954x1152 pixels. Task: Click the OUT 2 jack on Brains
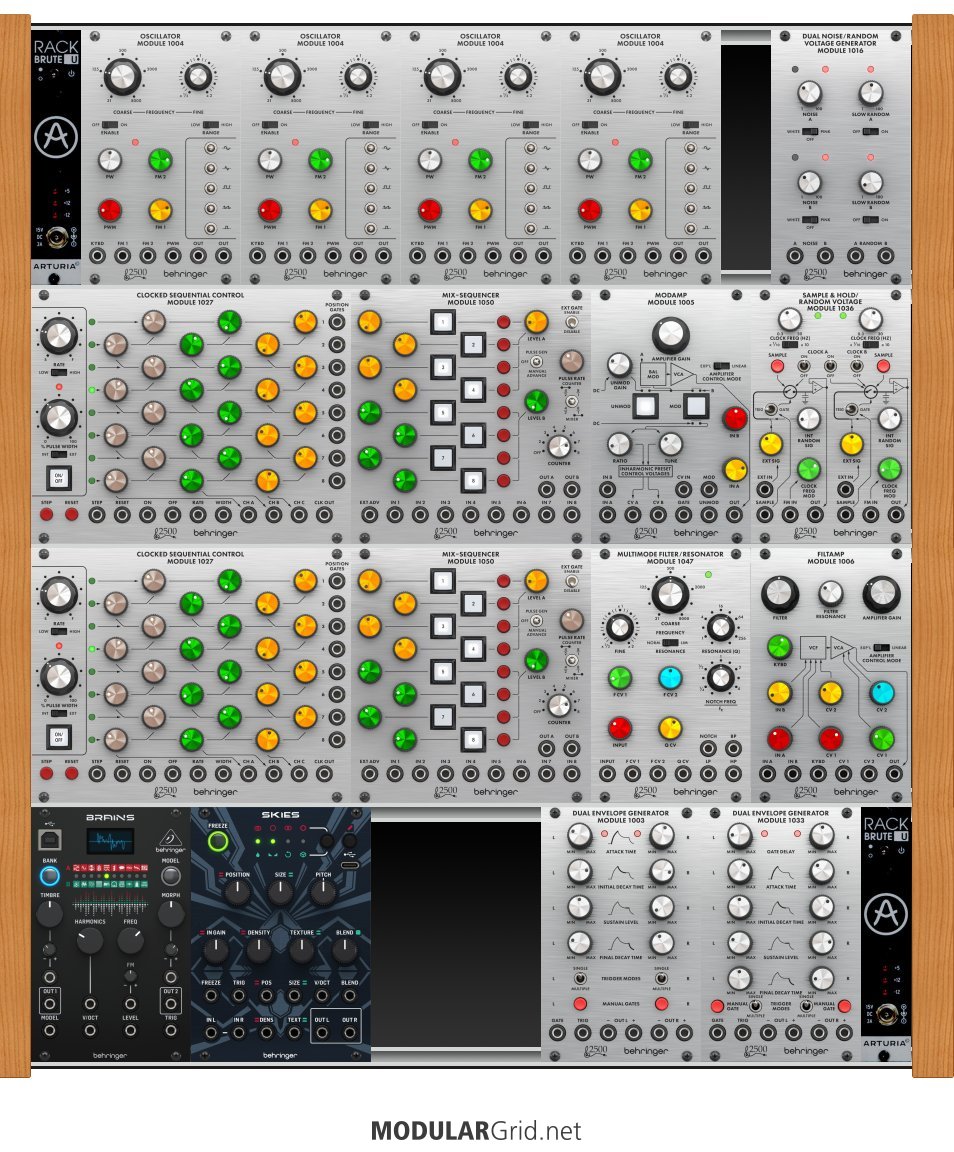tap(171, 1004)
